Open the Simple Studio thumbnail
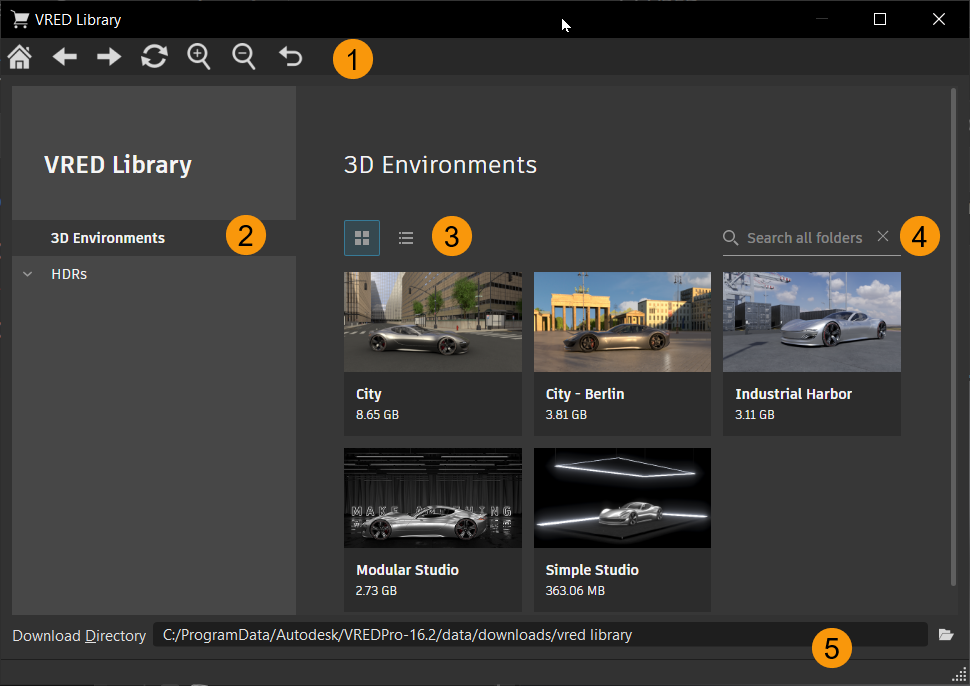The height and width of the screenshot is (686, 970). point(622,498)
